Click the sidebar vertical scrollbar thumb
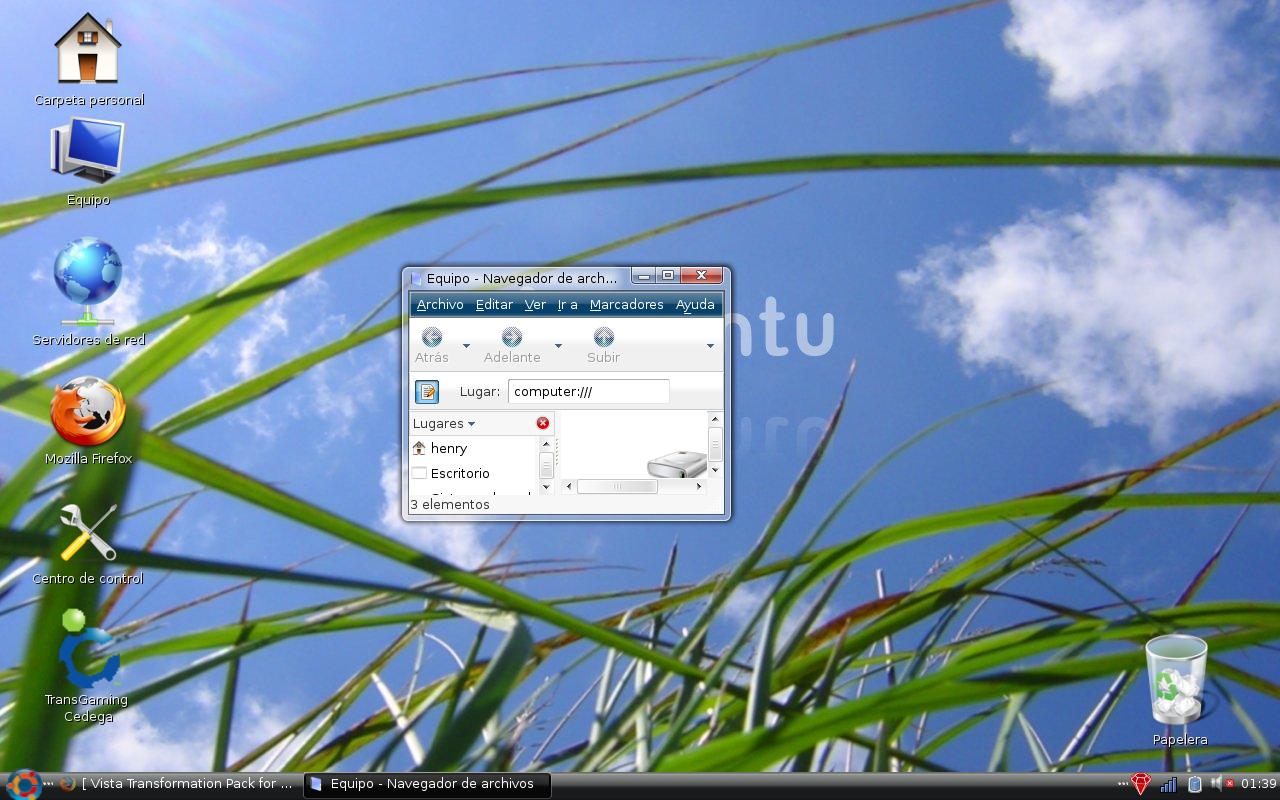Viewport: 1280px width, 800px height. point(546,465)
